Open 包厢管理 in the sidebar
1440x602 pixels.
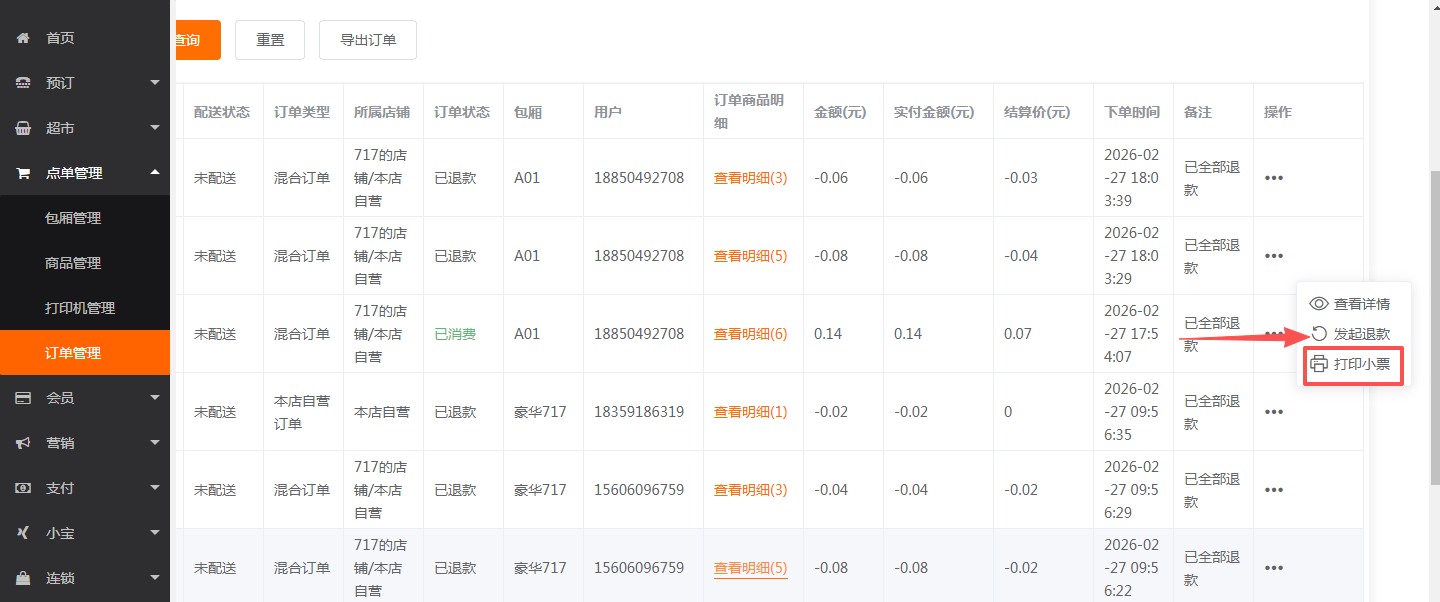point(73,218)
